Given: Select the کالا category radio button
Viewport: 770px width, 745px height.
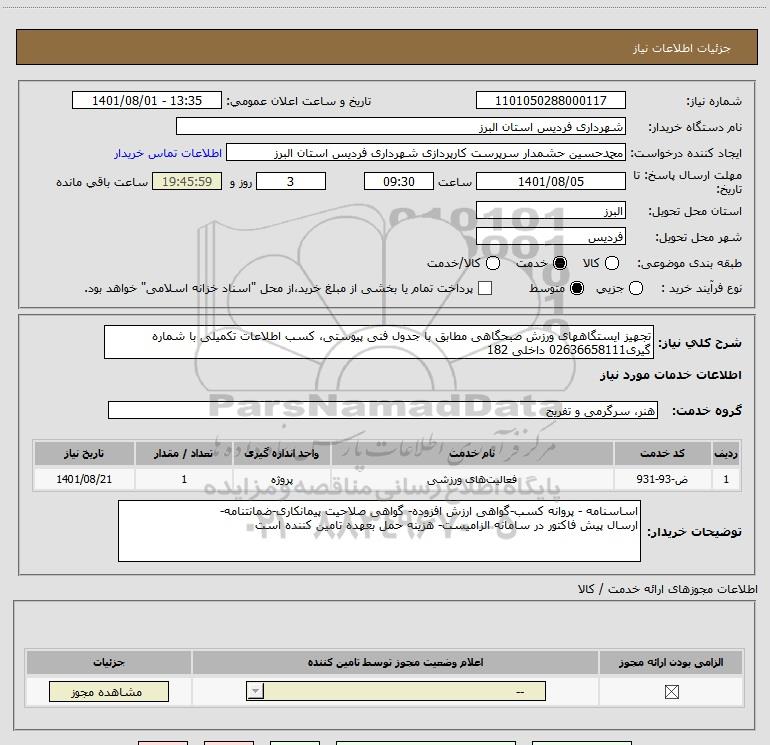Looking at the screenshot, I should click(x=611, y=263).
